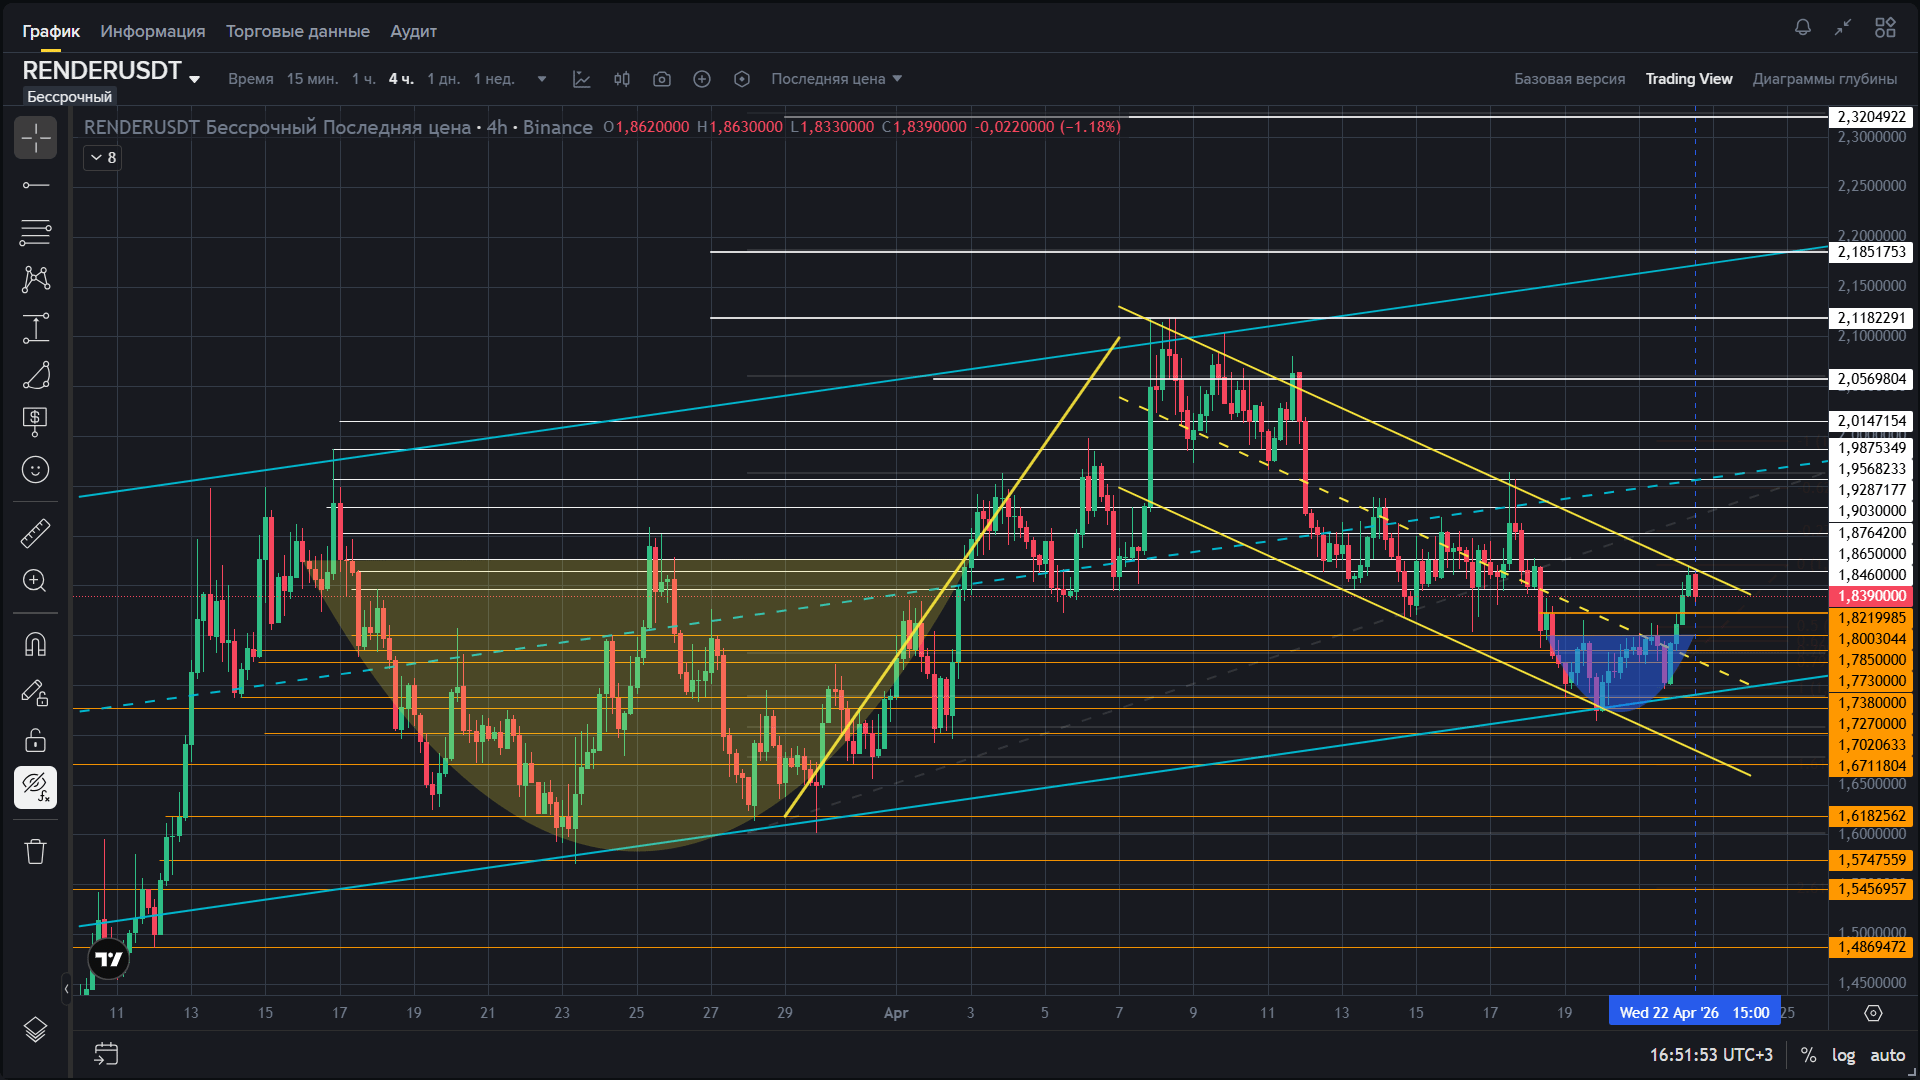The width and height of the screenshot is (1920, 1080).
Task: Open the indicators chart icon in toolbar
Action: click(x=581, y=79)
